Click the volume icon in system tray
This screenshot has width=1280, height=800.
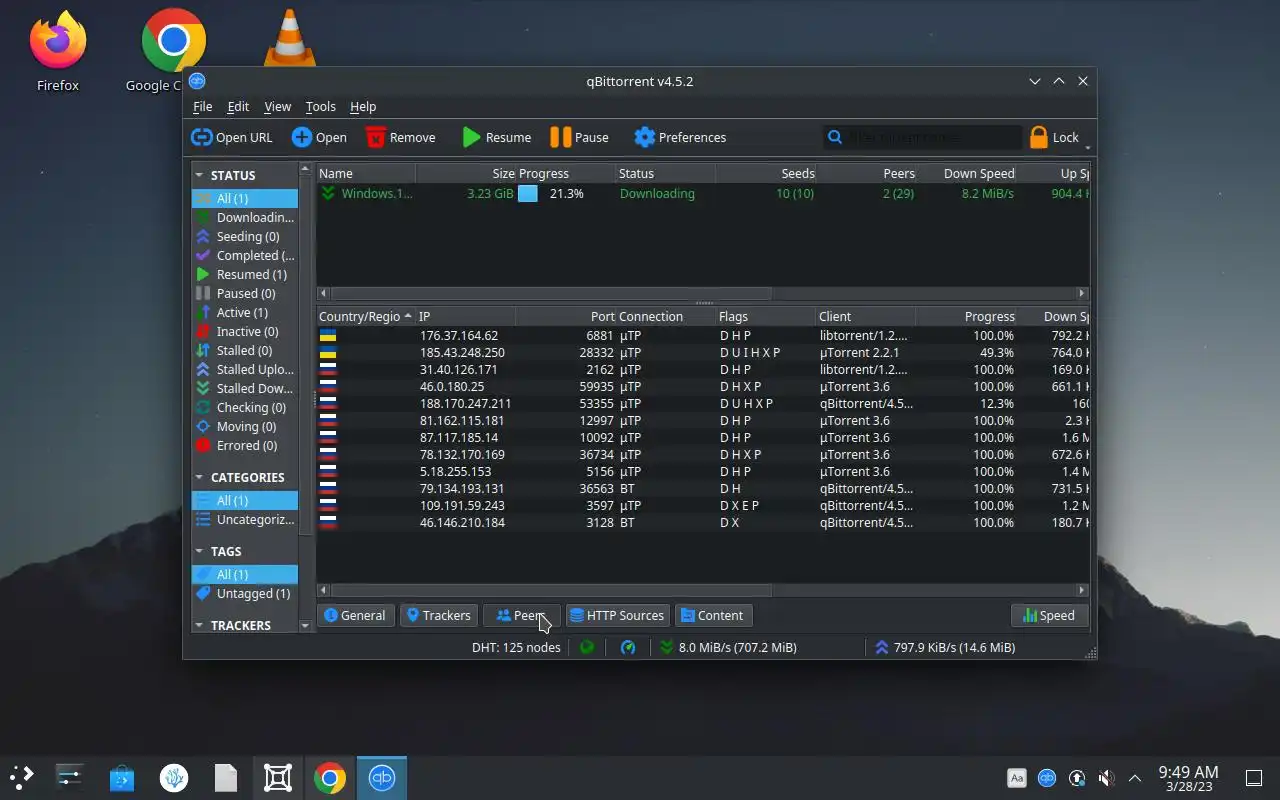pyautogui.click(x=1106, y=777)
